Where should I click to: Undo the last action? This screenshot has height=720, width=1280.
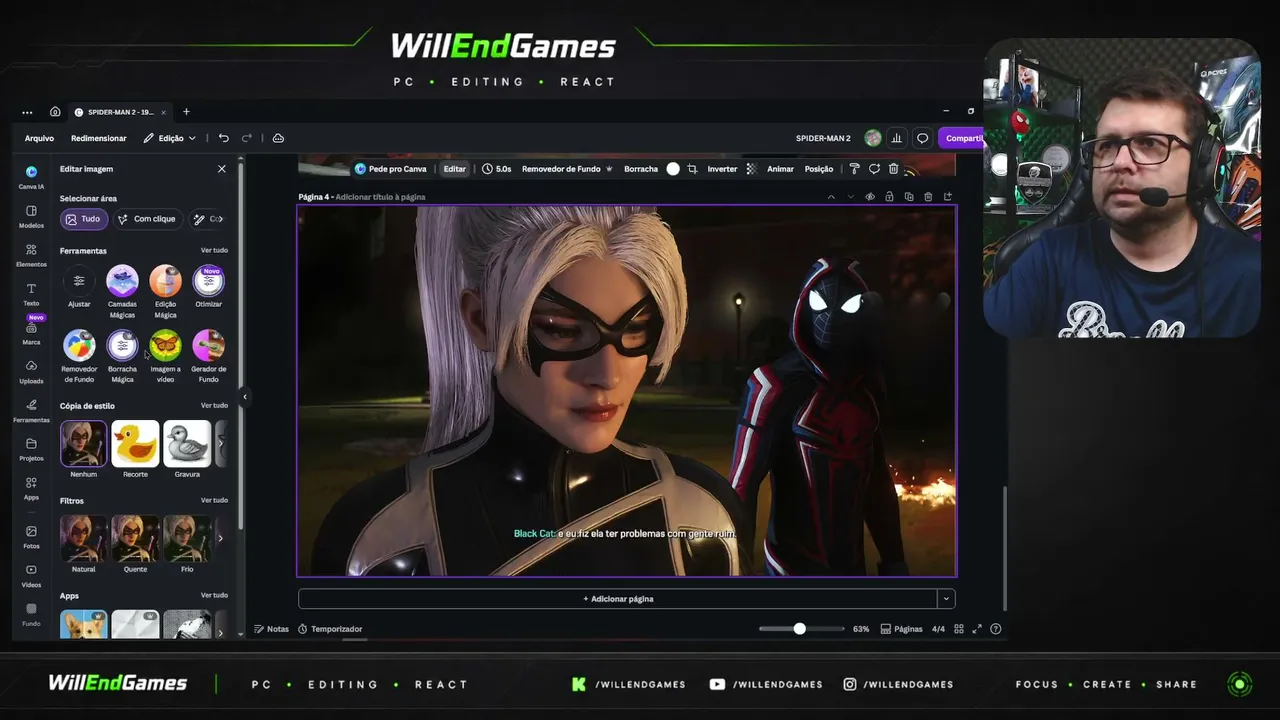(224, 138)
